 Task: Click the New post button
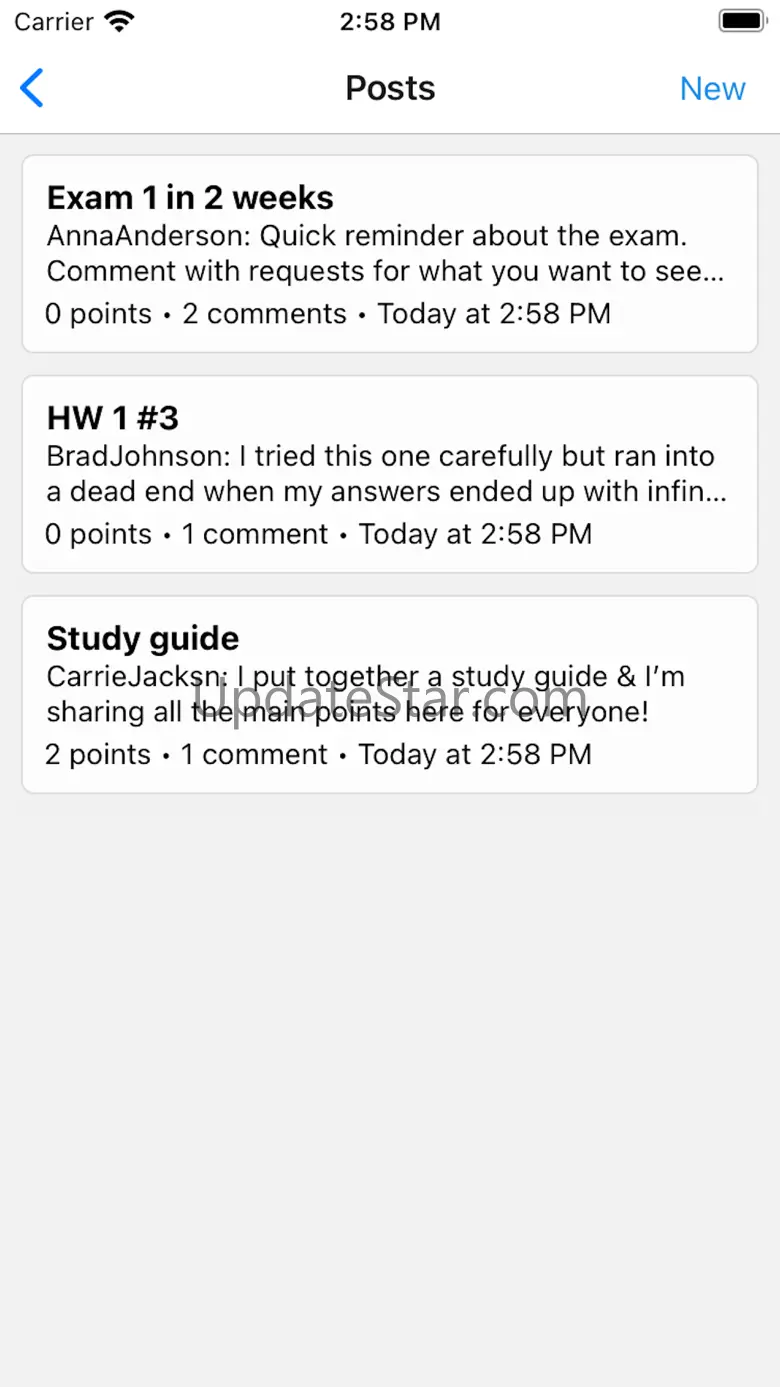pos(712,89)
